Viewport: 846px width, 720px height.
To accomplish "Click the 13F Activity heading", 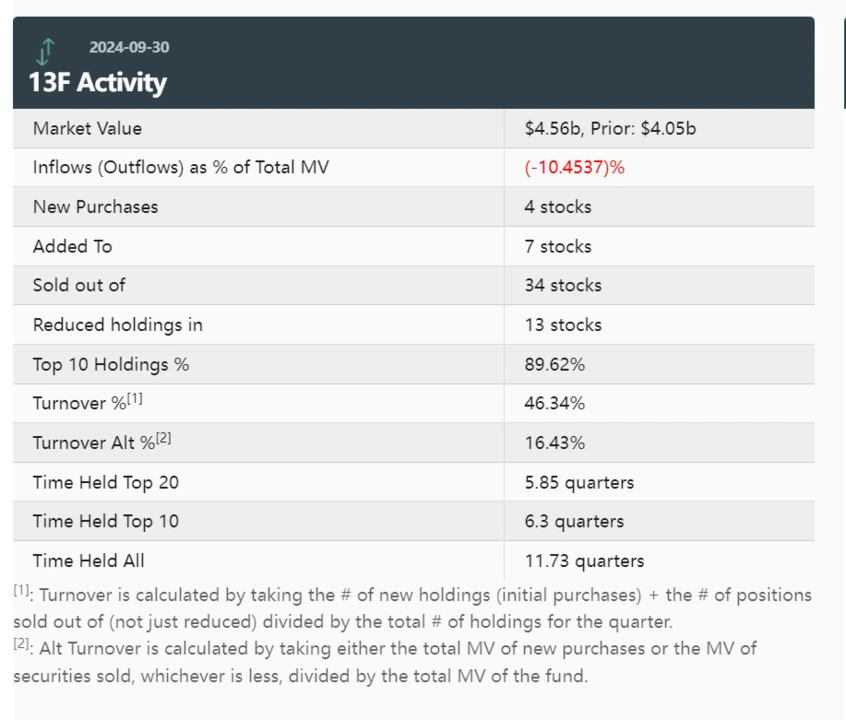I will pos(97,82).
